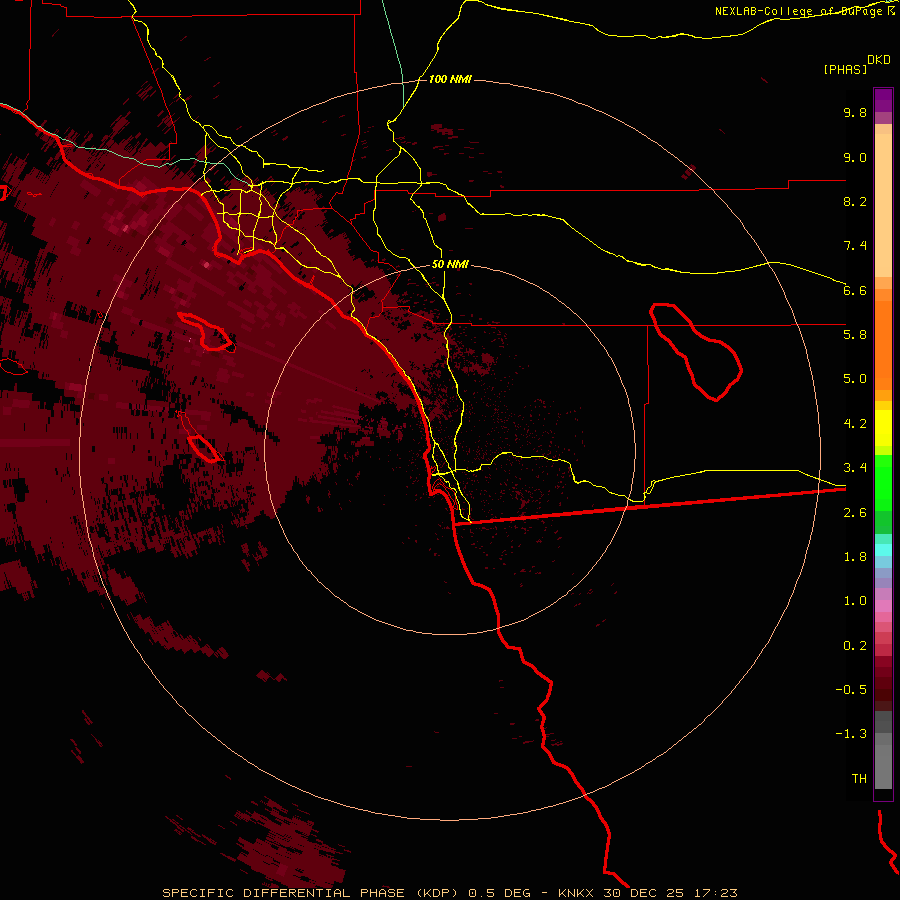
Task: Click the 9.0 color scale value
Action: pos(855,157)
